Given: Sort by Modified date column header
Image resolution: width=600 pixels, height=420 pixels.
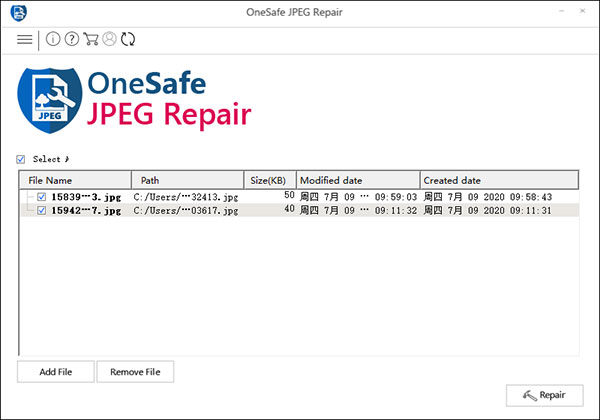Looking at the screenshot, I should point(358,180).
